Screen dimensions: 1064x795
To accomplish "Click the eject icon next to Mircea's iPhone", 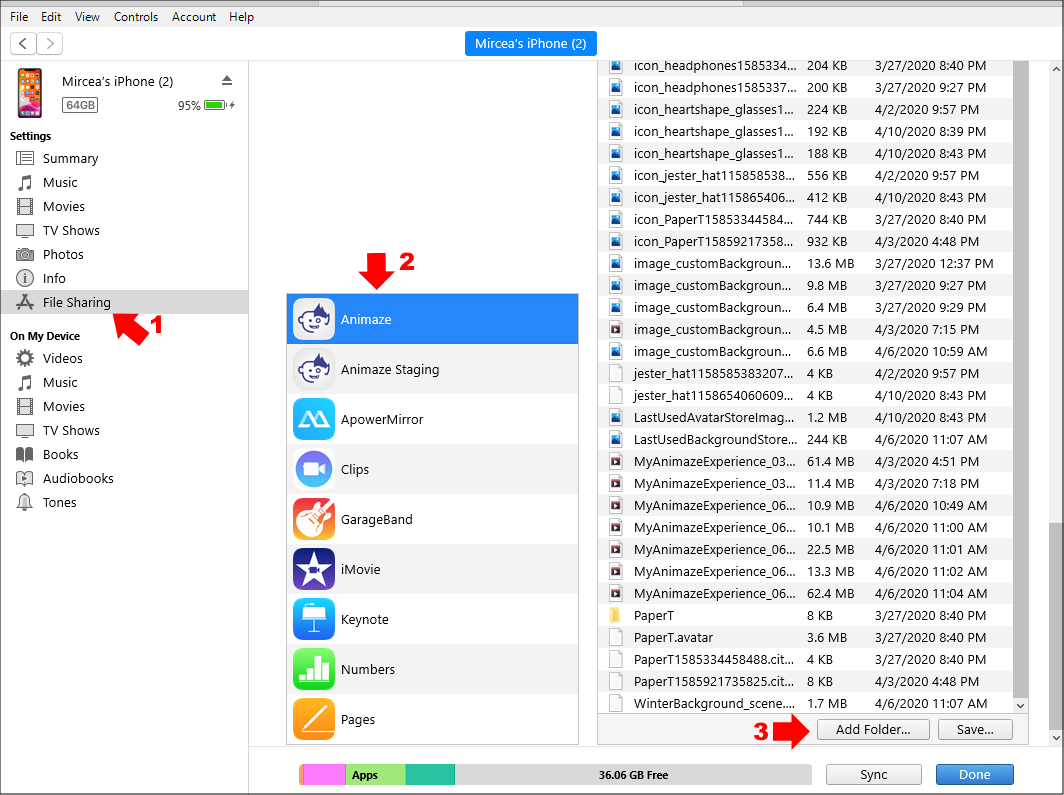I will (x=227, y=81).
